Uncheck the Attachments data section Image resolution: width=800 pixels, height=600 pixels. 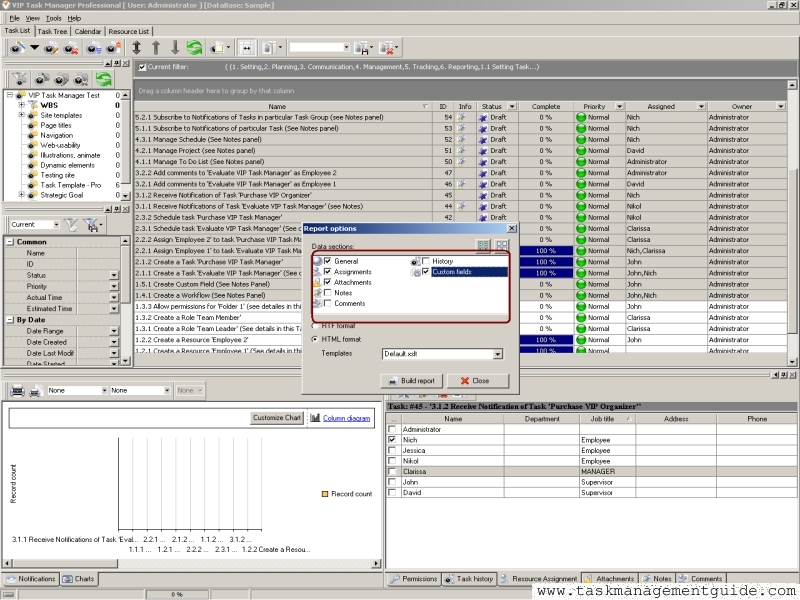pos(328,282)
